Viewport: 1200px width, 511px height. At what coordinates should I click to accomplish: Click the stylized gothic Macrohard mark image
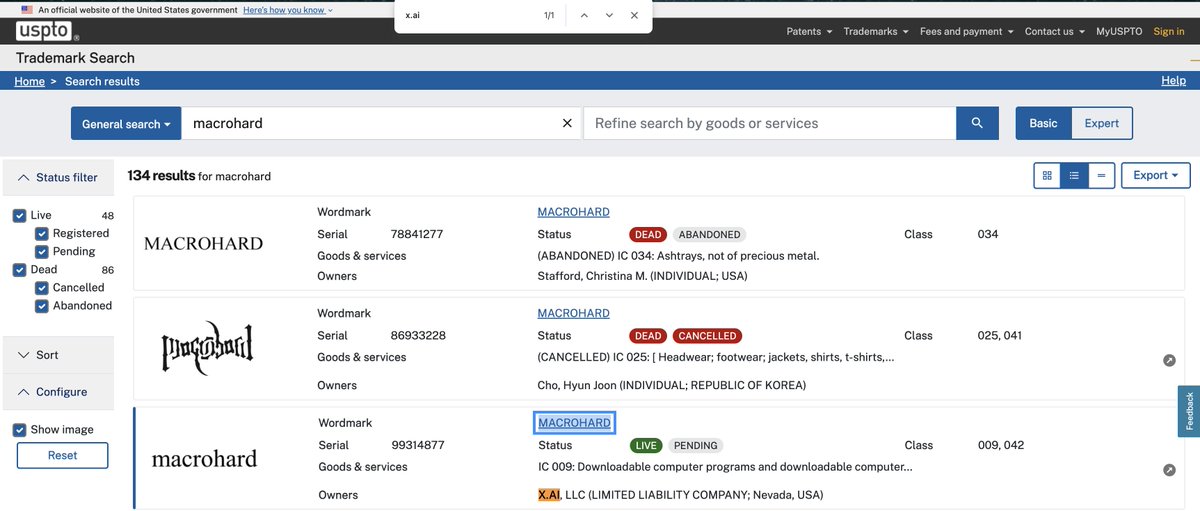[x=207, y=346]
